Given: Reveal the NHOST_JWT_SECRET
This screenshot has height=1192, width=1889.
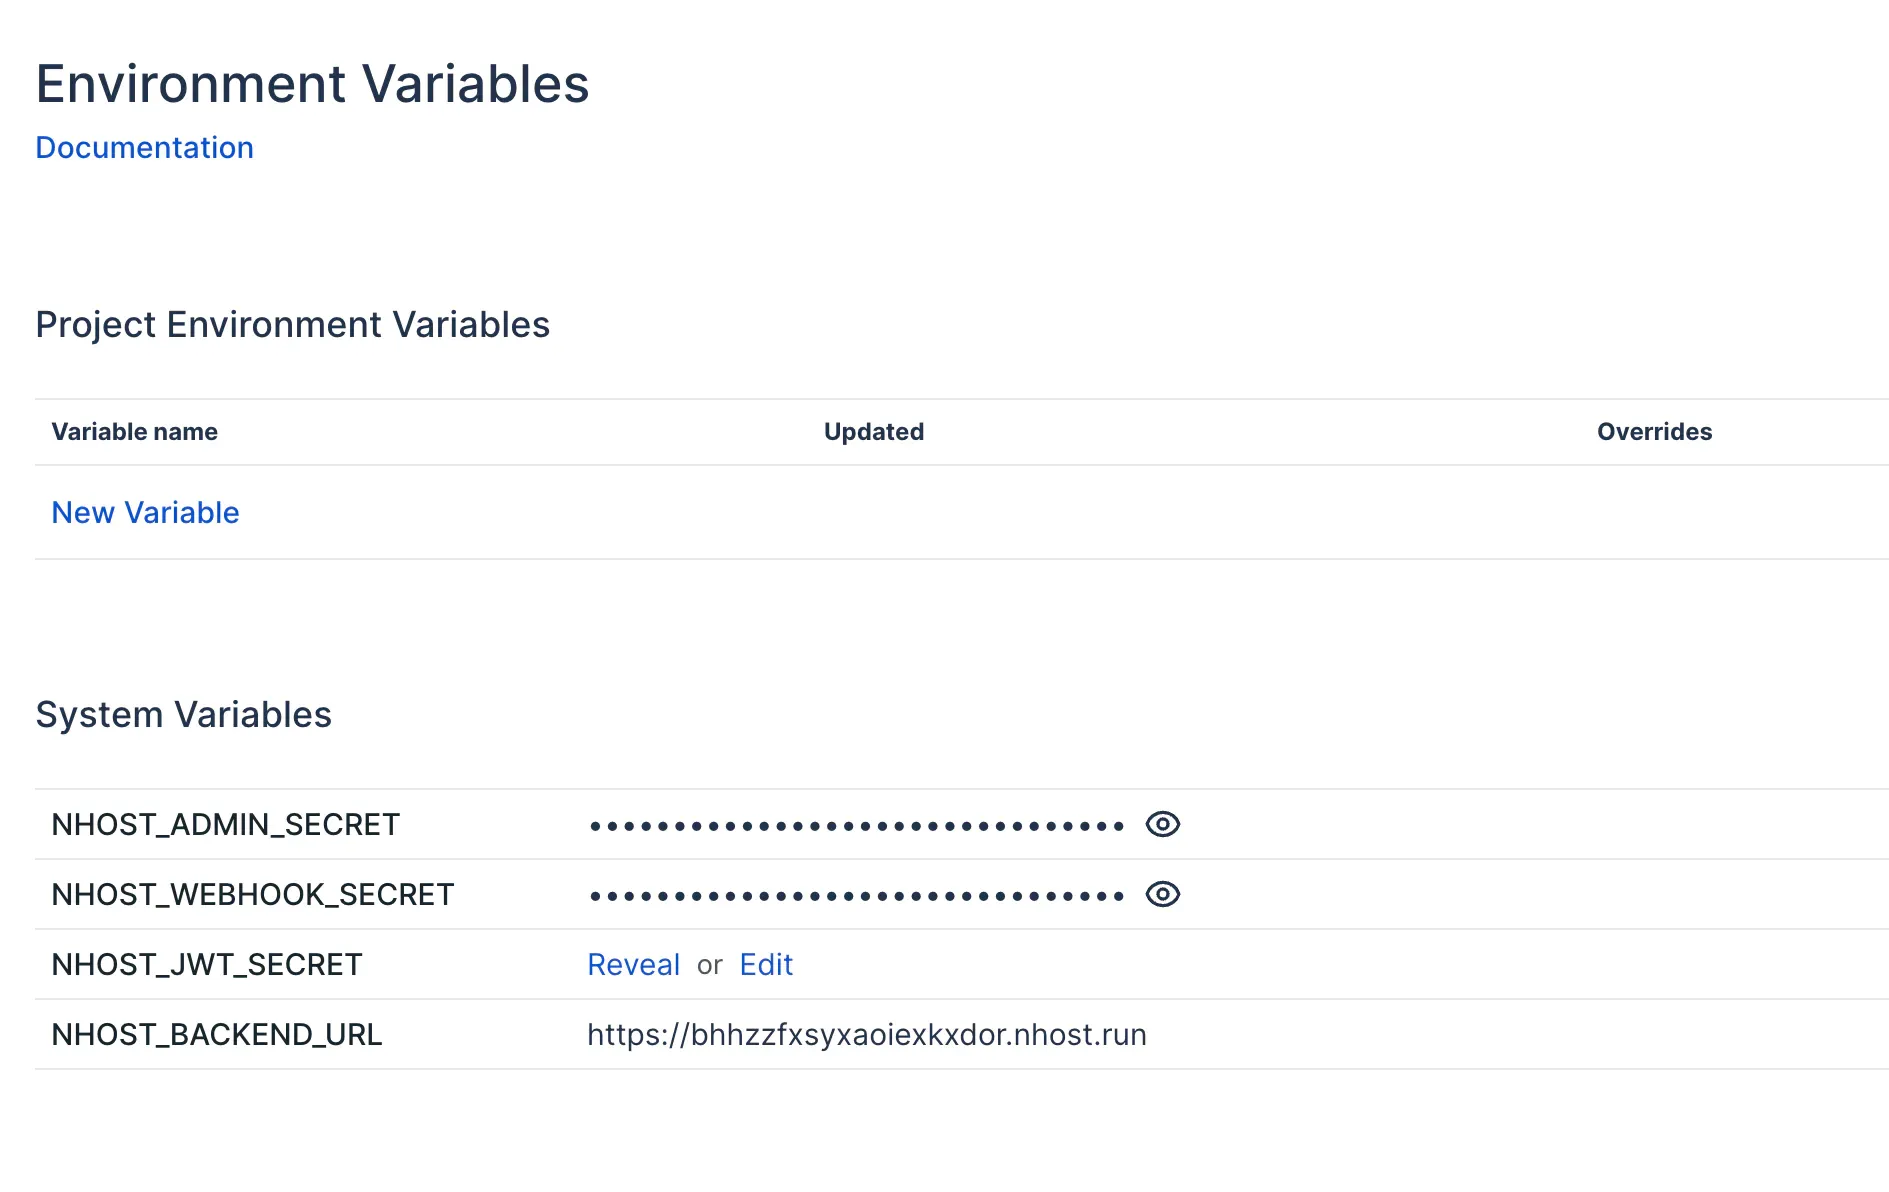Looking at the screenshot, I should click(x=633, y=964).
